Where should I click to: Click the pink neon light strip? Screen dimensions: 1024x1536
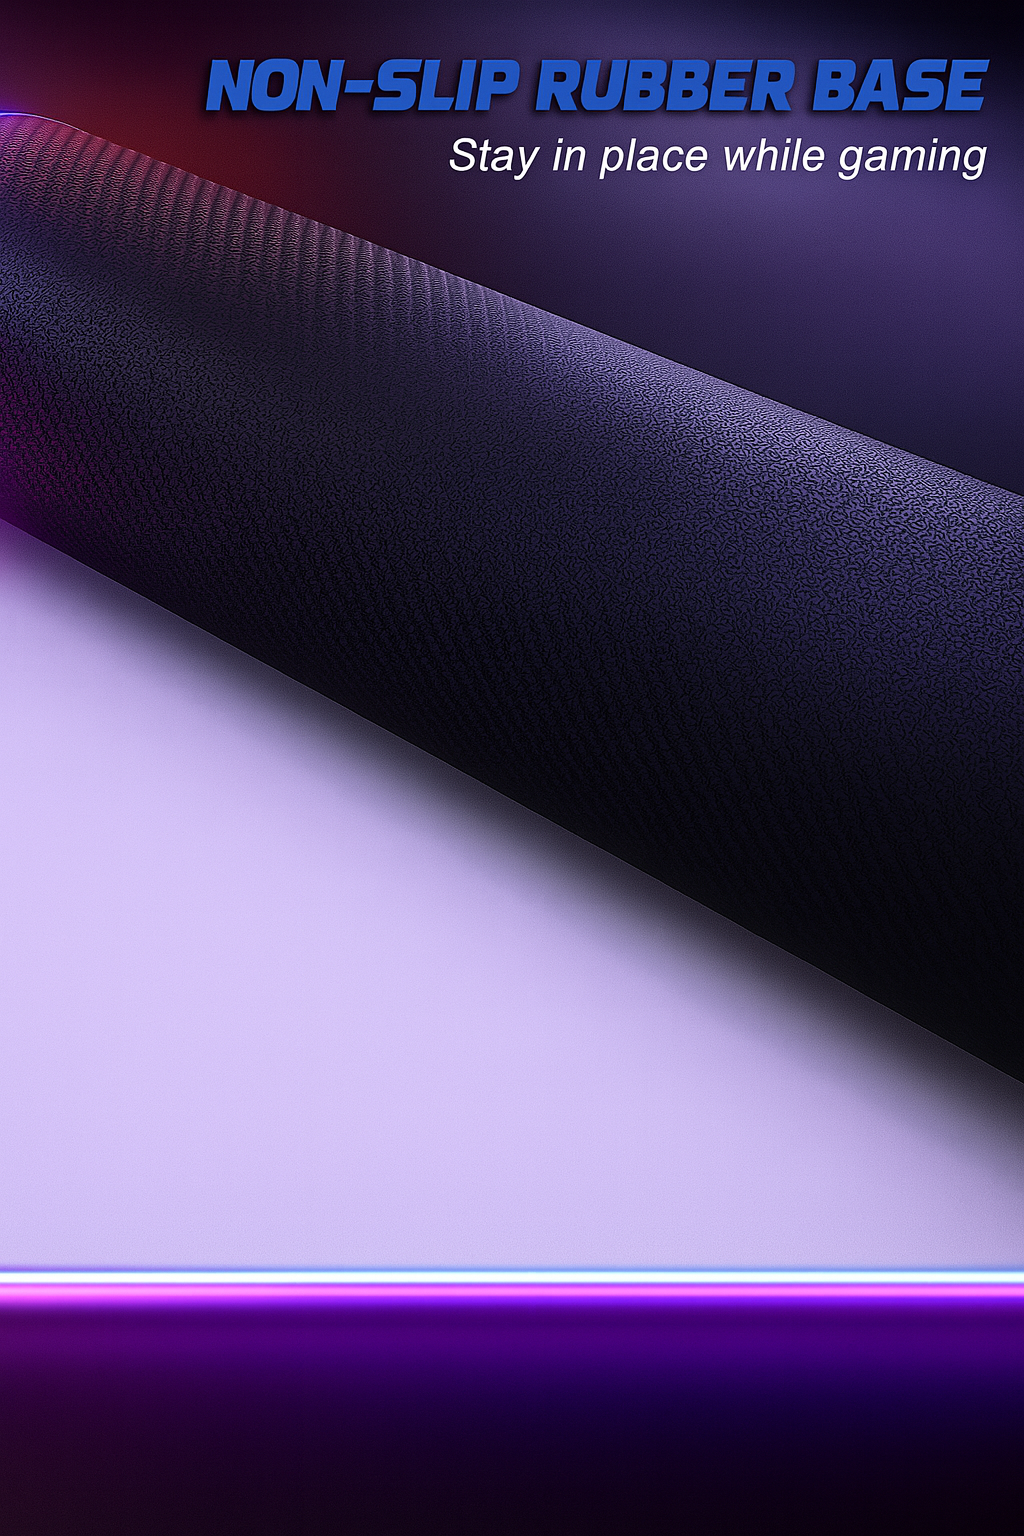coord(512,1292)
